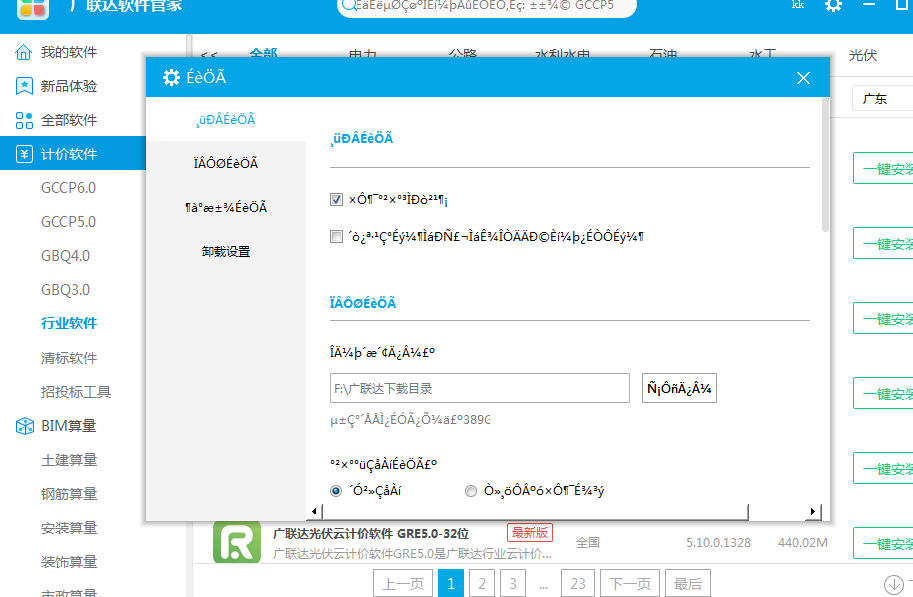Click the browse button beside the download path
Image resolution: width=913 pixels, height=597 pixels.
[679, 388]
